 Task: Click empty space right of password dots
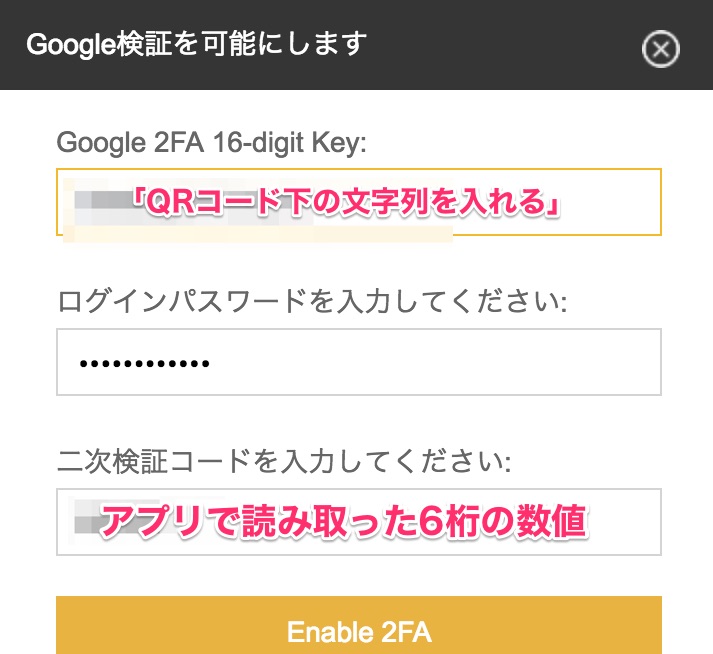450,362
